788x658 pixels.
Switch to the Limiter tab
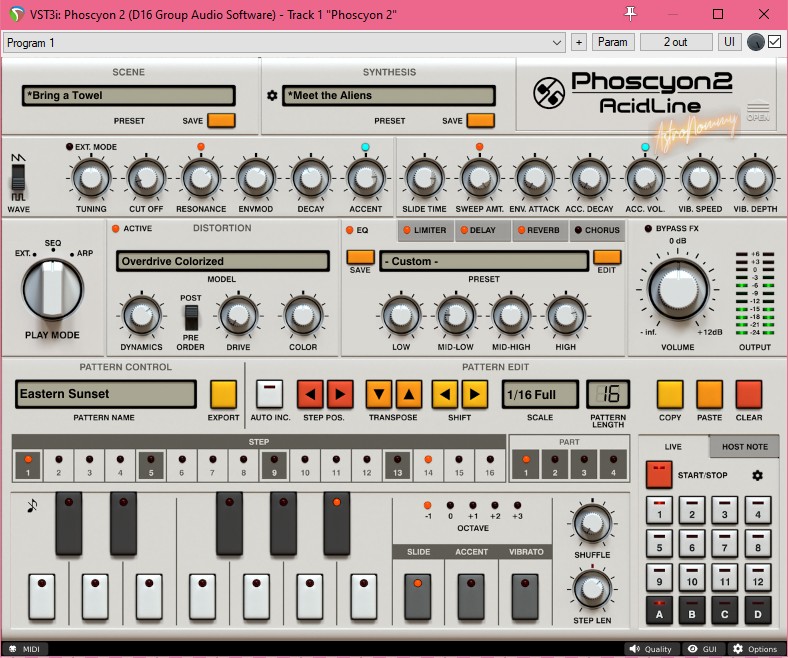[x=426, y=230]
